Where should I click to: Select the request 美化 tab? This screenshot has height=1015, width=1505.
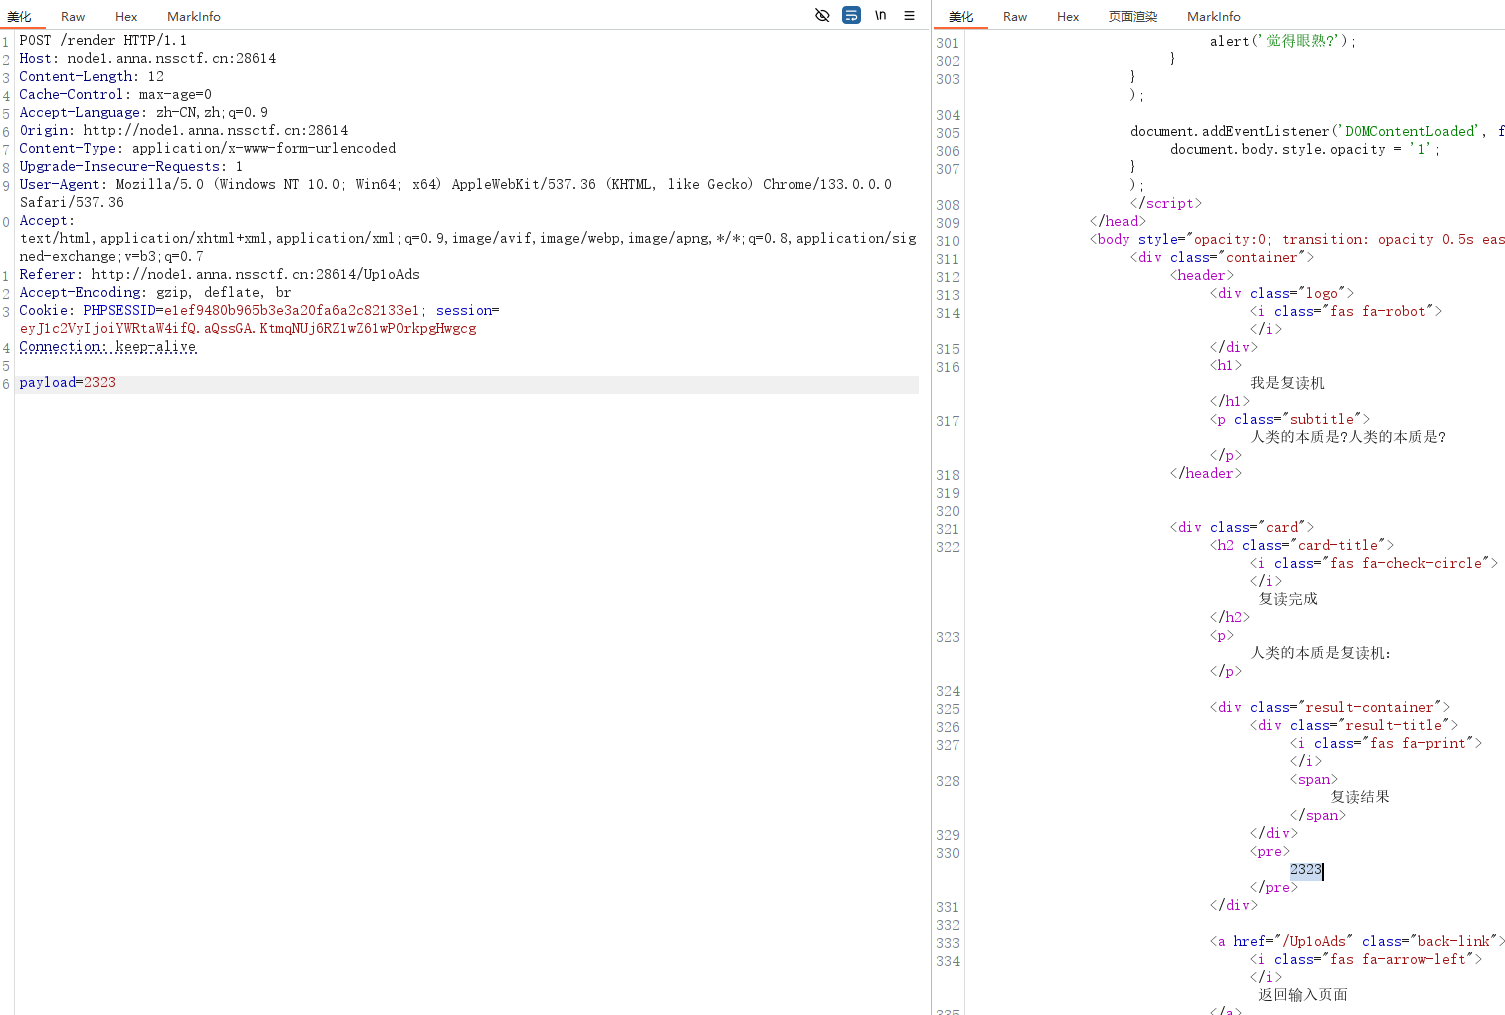tap(19, 16)
